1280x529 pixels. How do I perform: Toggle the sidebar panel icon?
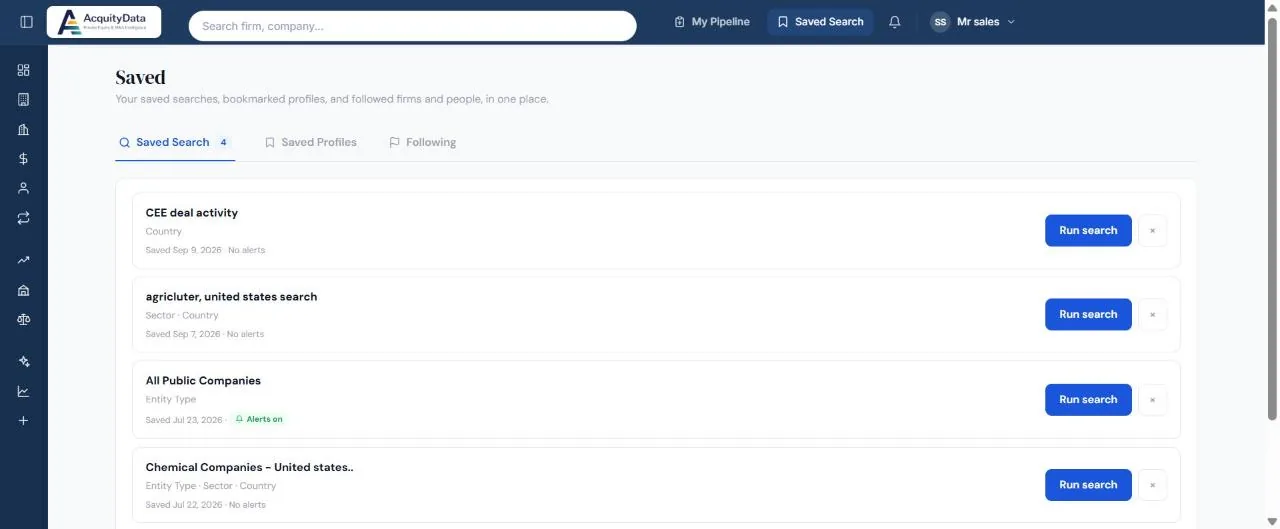coord(26,22)
